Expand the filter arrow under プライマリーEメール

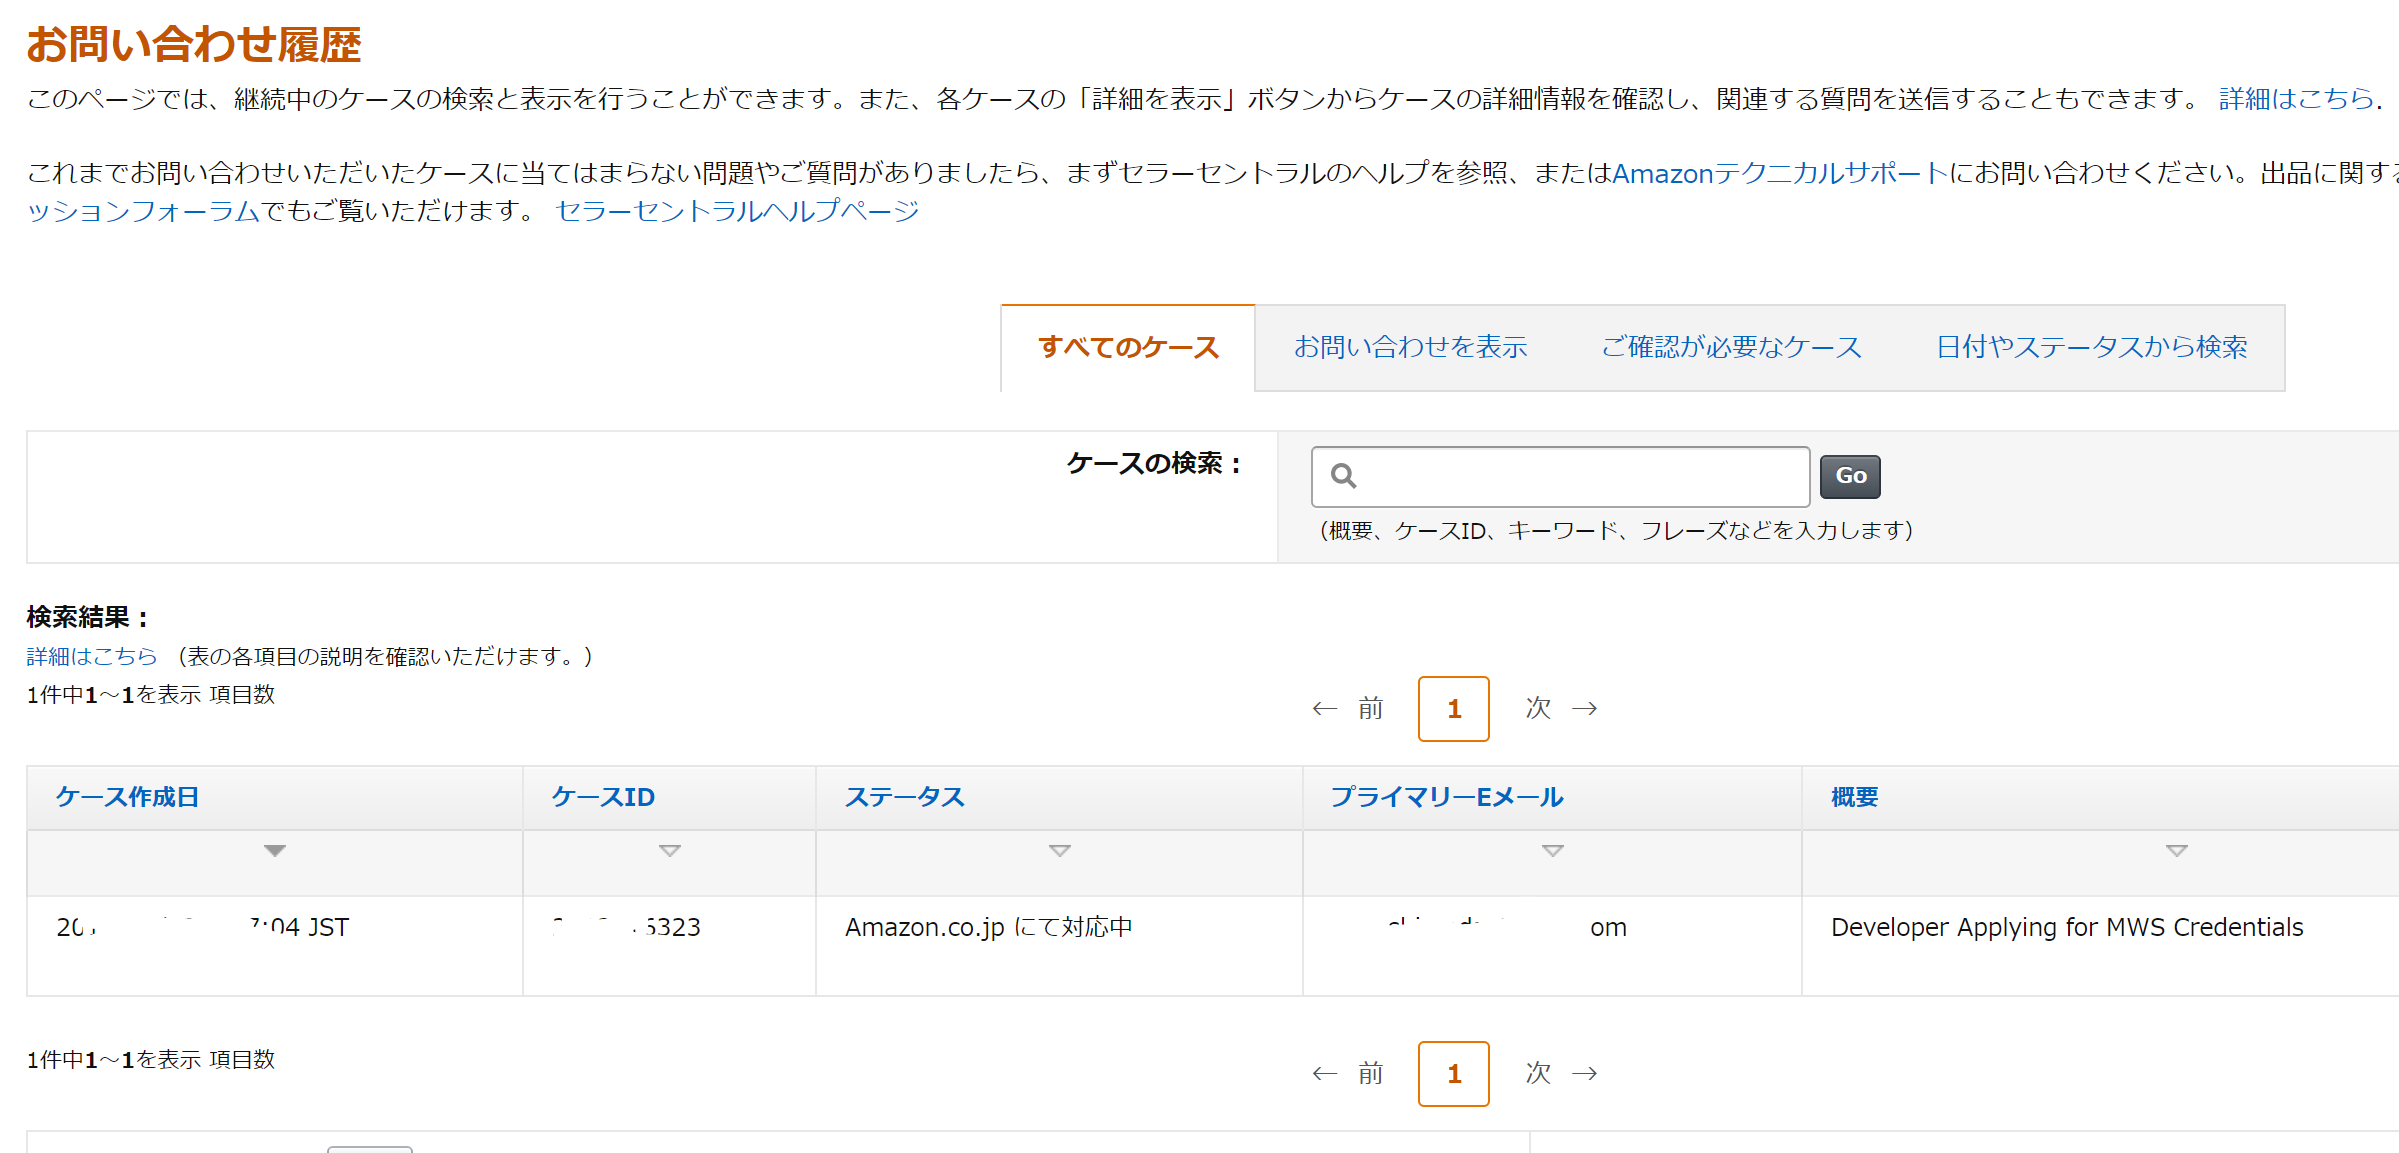point(1553,851)
